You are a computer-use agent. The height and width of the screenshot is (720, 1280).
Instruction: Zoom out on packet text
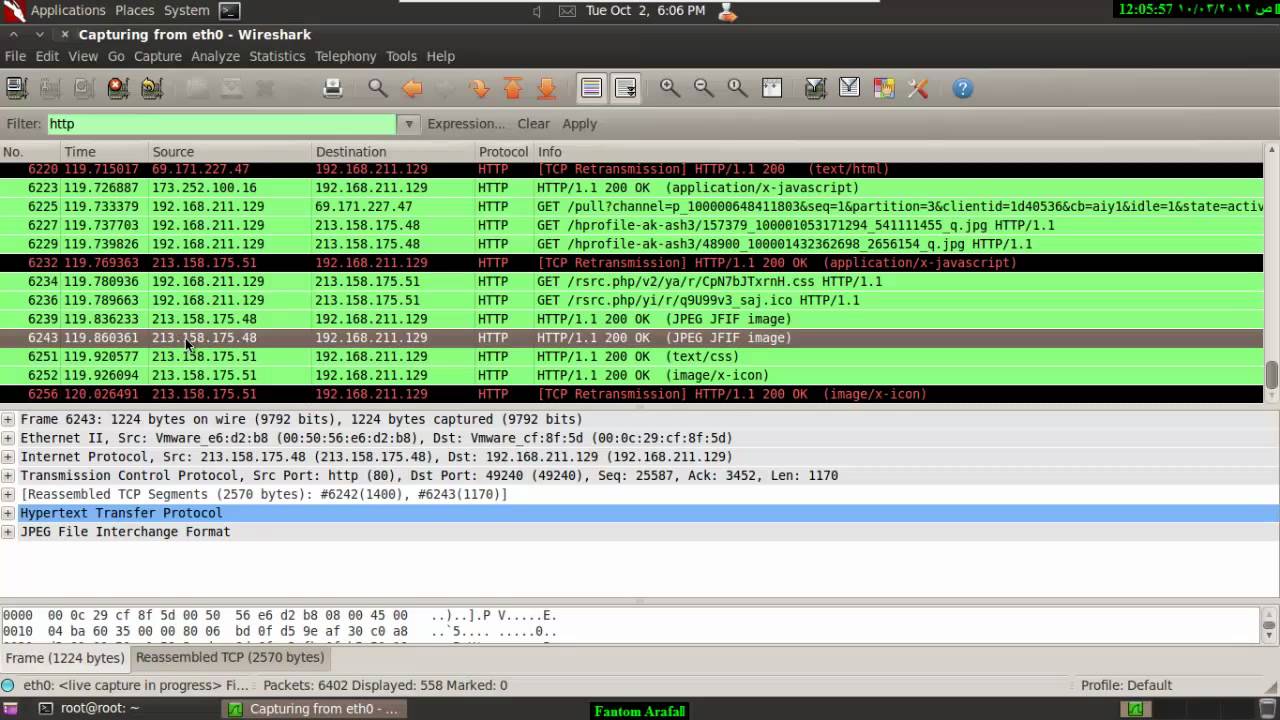[x=704, y=88]
